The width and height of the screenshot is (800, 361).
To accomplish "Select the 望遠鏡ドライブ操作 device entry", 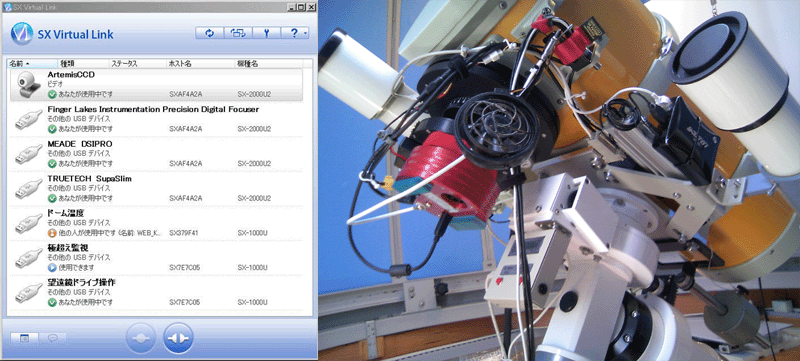I will coord(157,293).
